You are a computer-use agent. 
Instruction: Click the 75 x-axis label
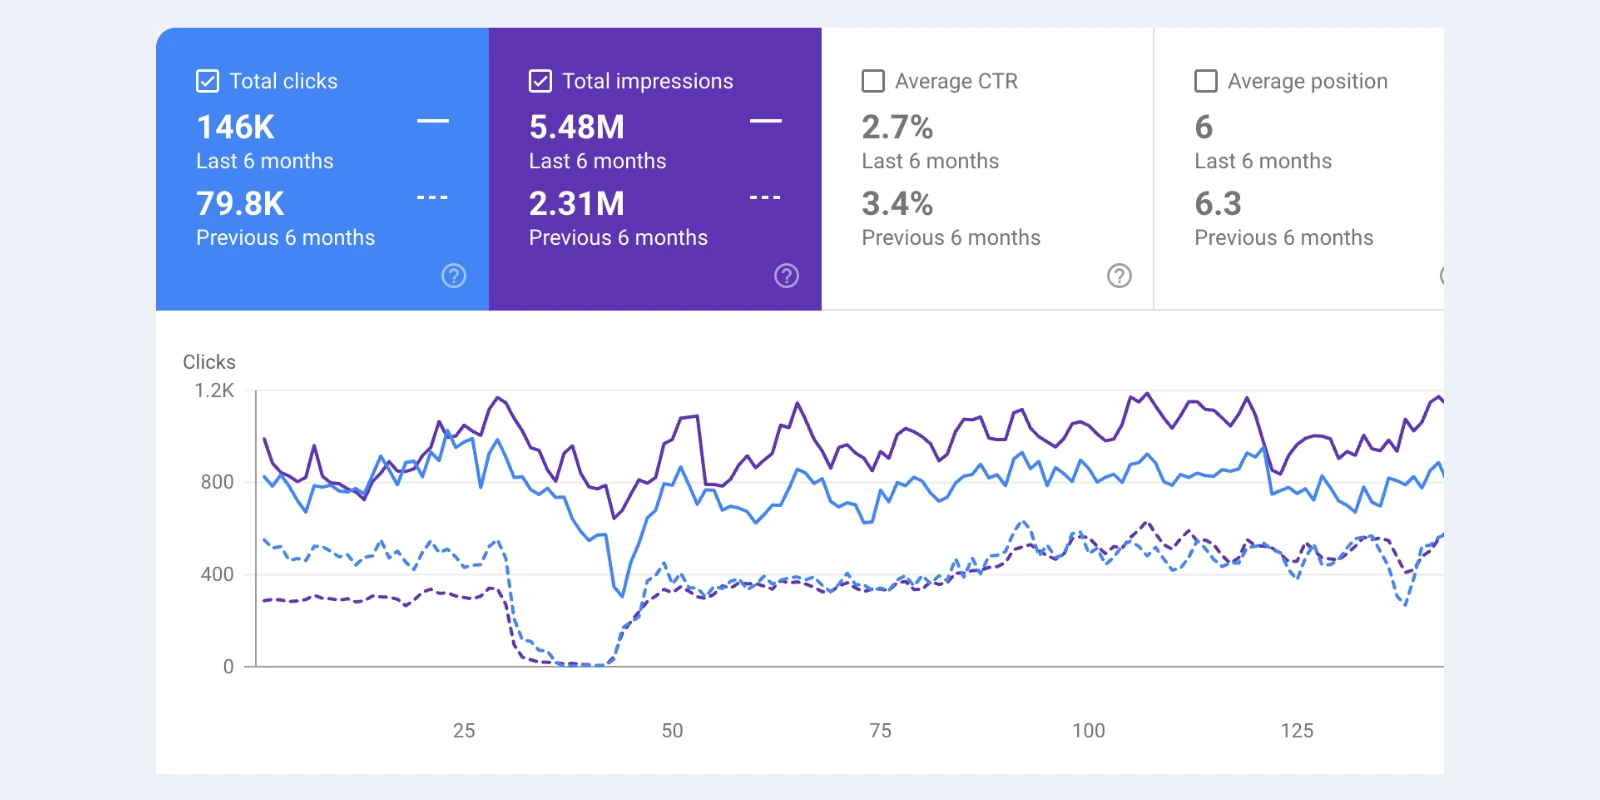coord(880,731)
